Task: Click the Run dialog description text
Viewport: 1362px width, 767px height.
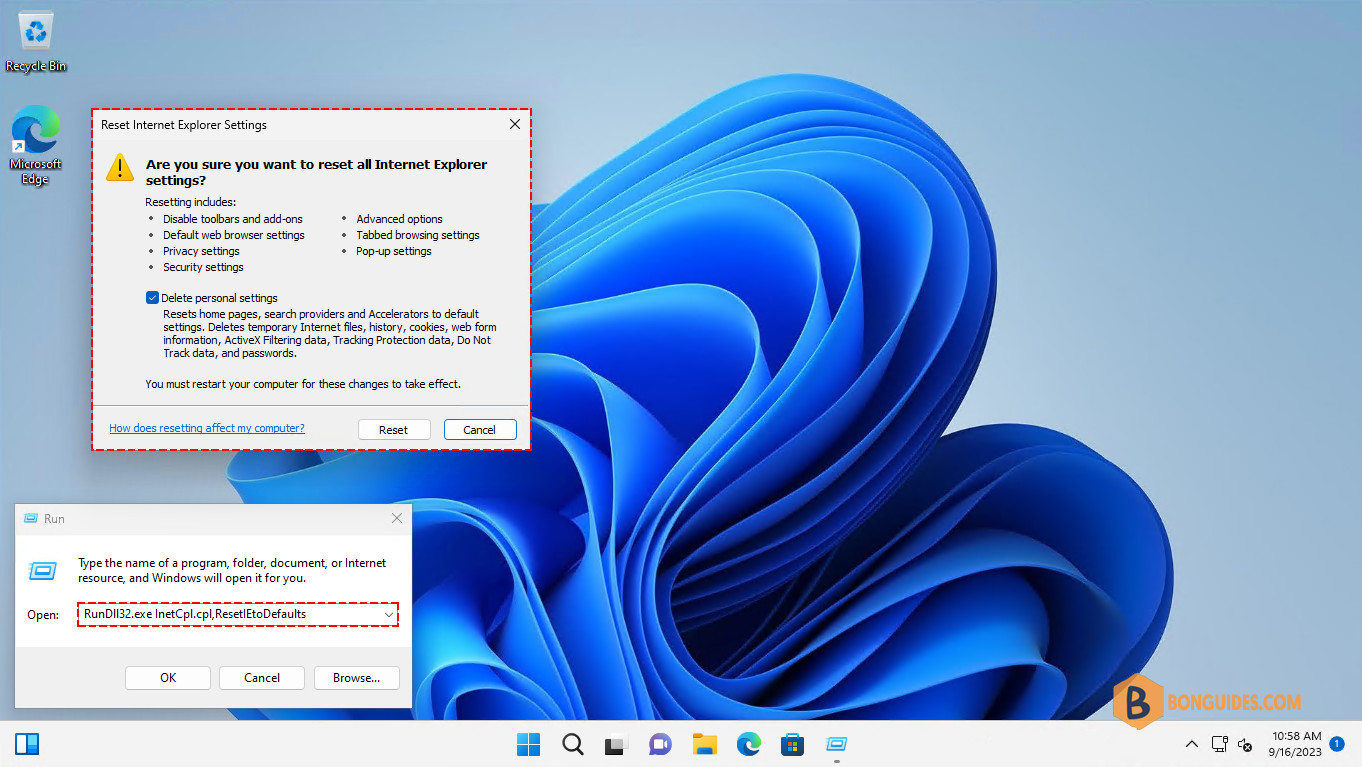Action: [x=232, y=570]
